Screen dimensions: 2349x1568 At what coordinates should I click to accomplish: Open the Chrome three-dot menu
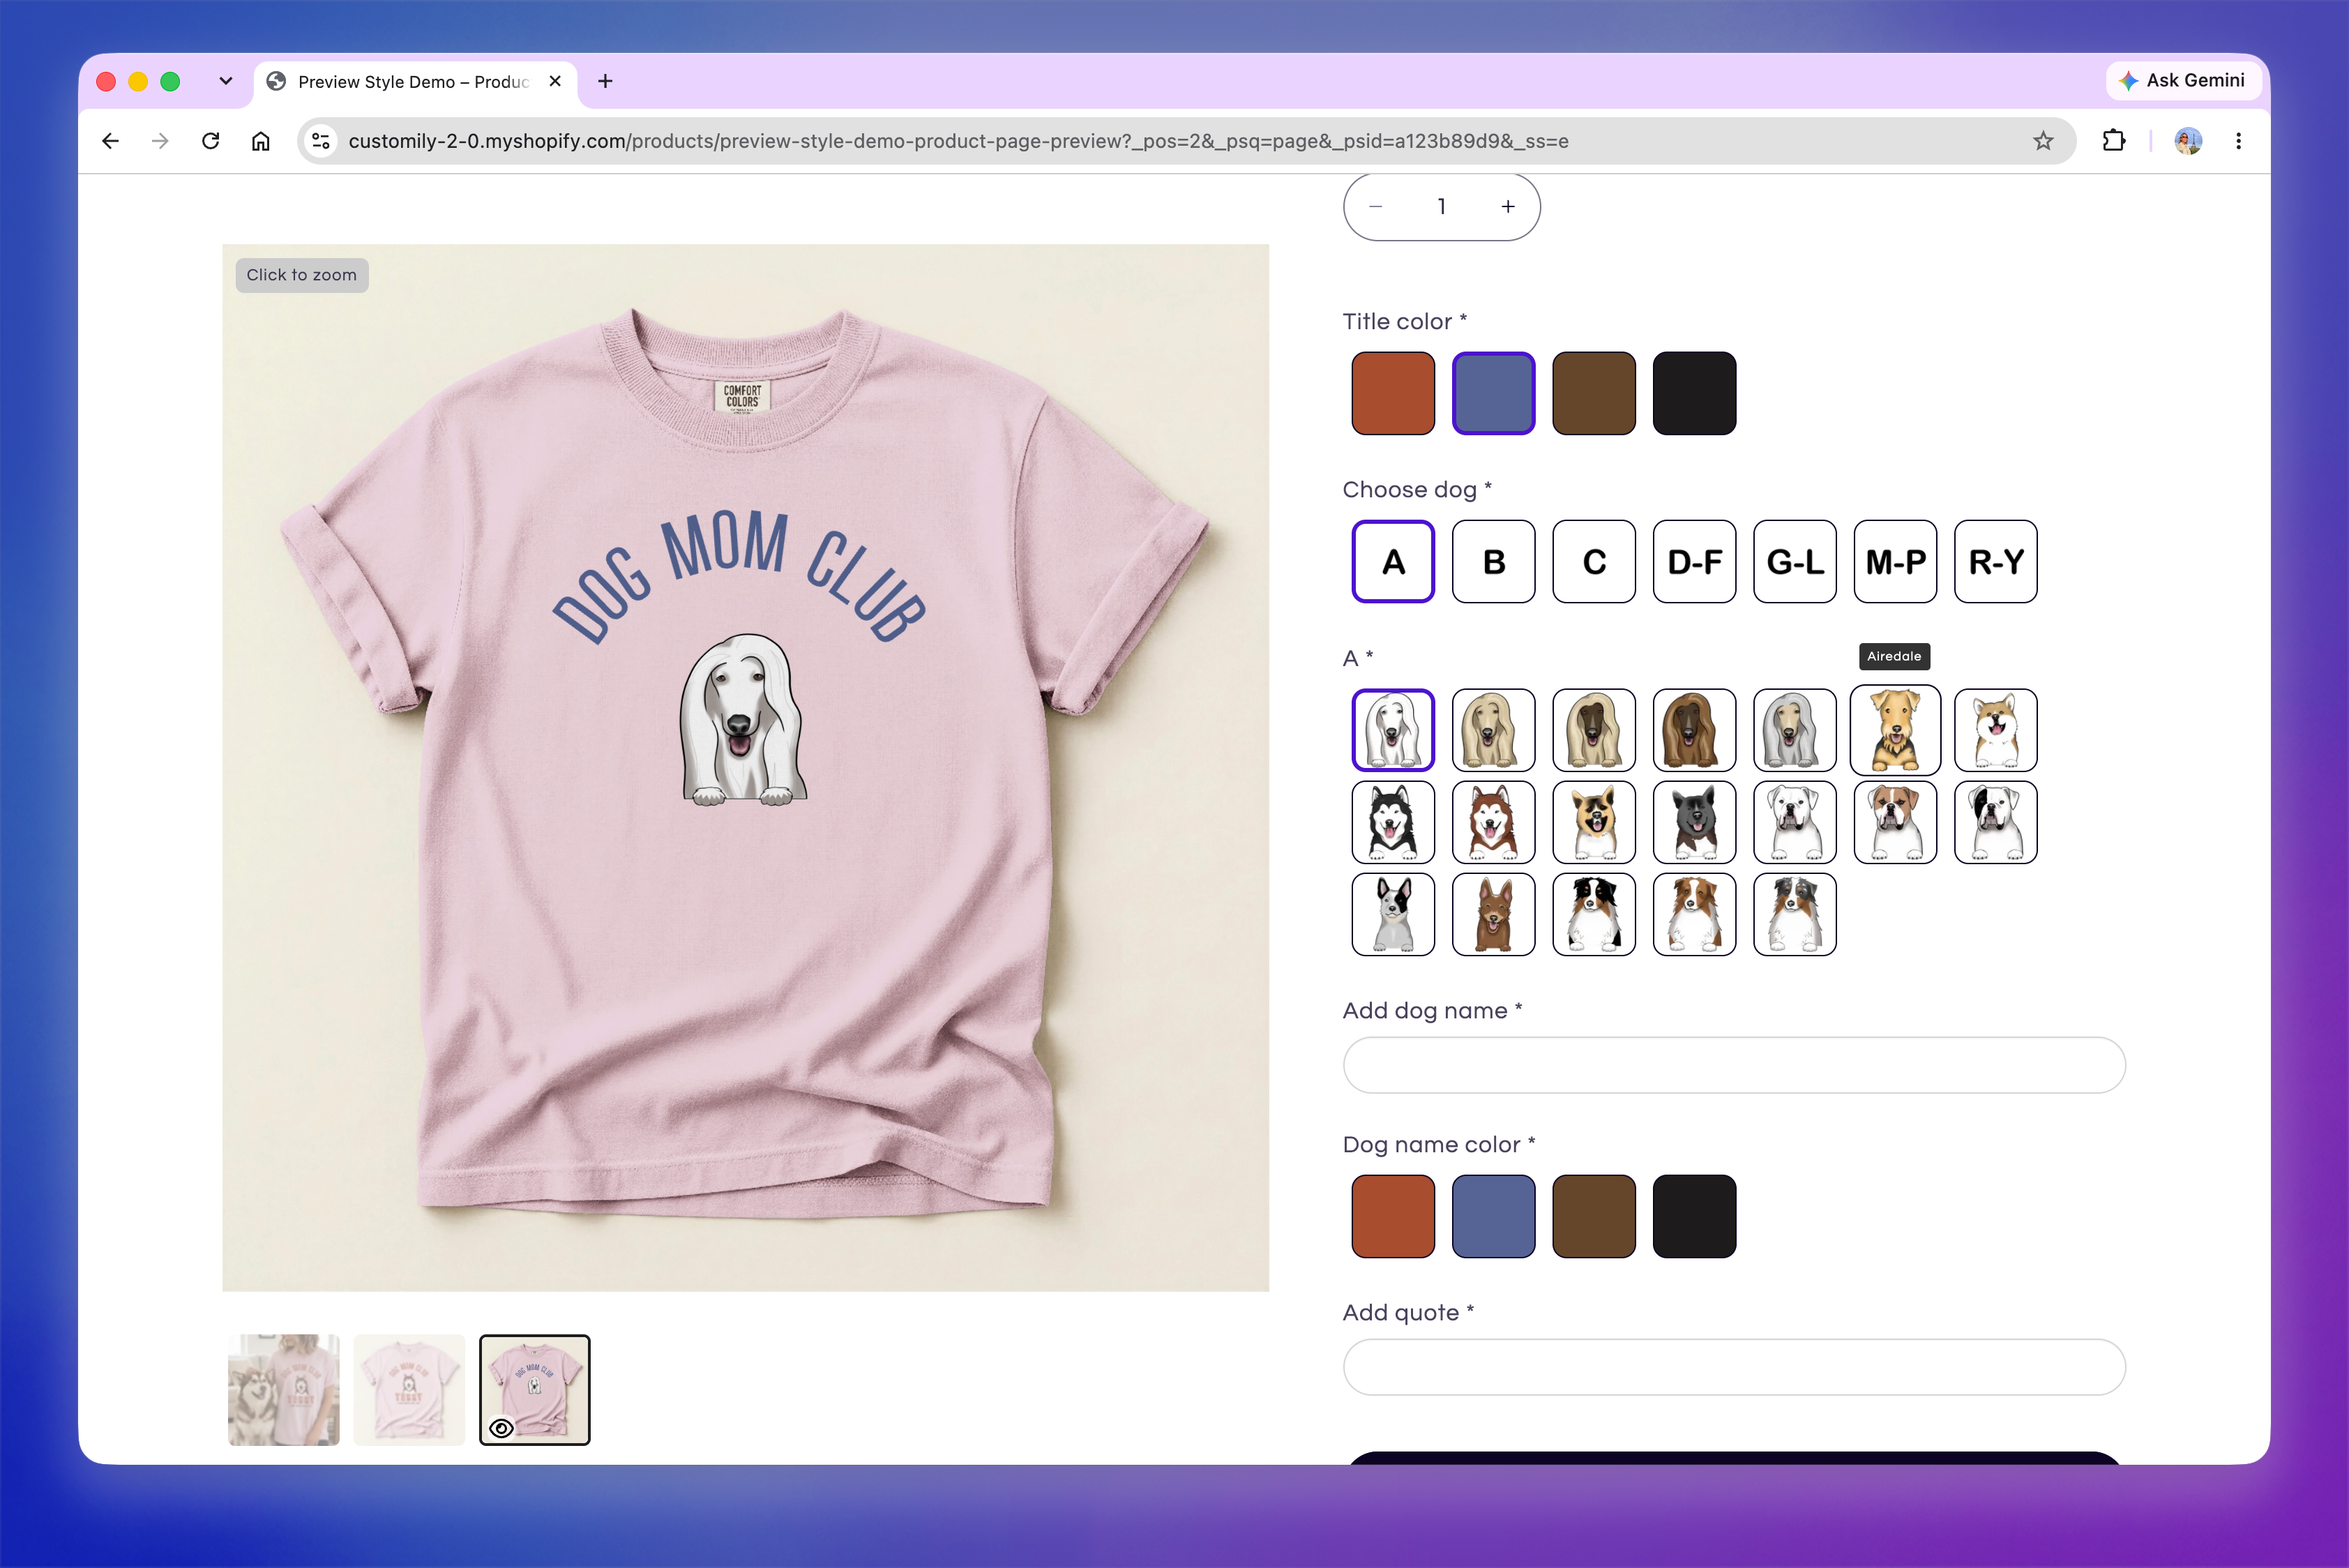2238,141
